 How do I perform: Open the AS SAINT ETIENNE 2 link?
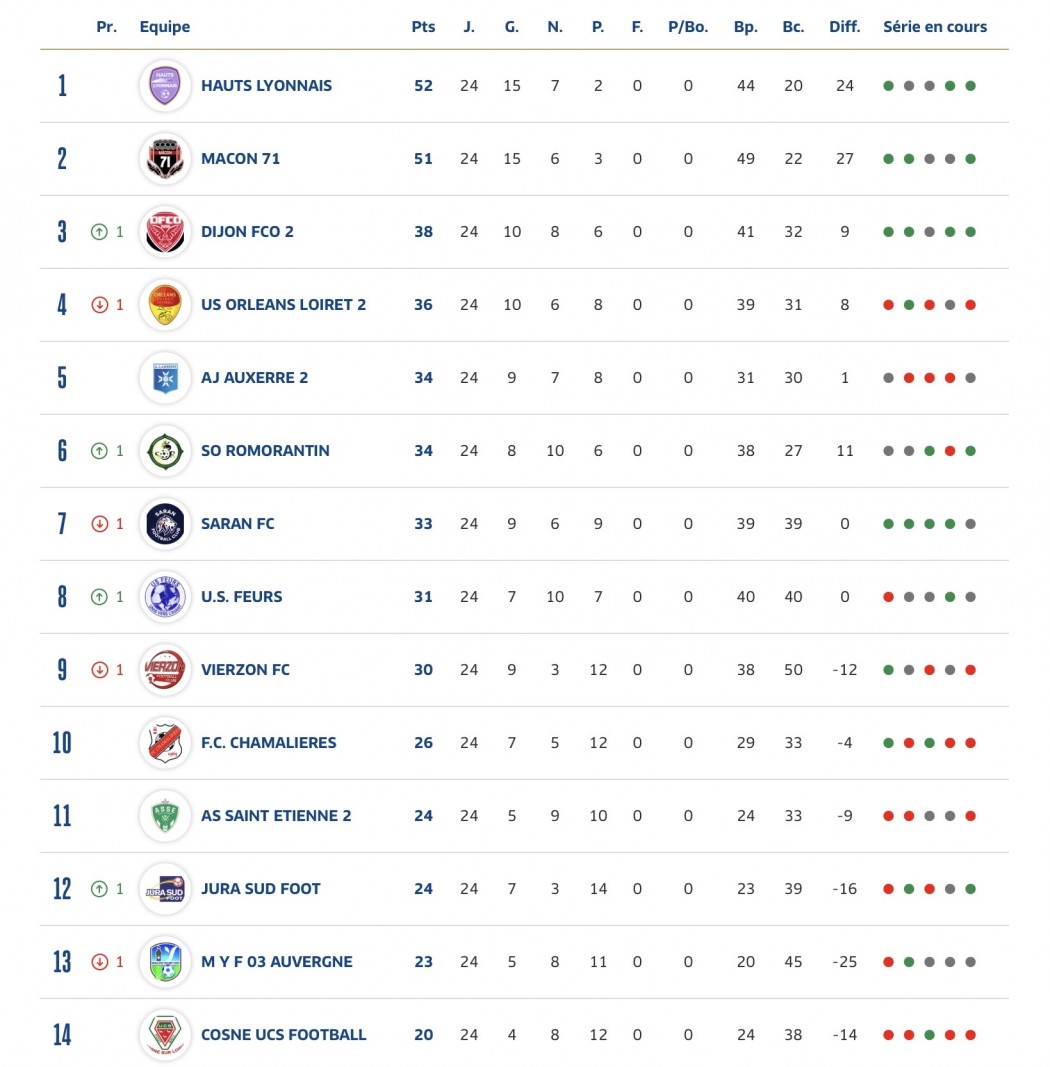[x=276, y=816]
